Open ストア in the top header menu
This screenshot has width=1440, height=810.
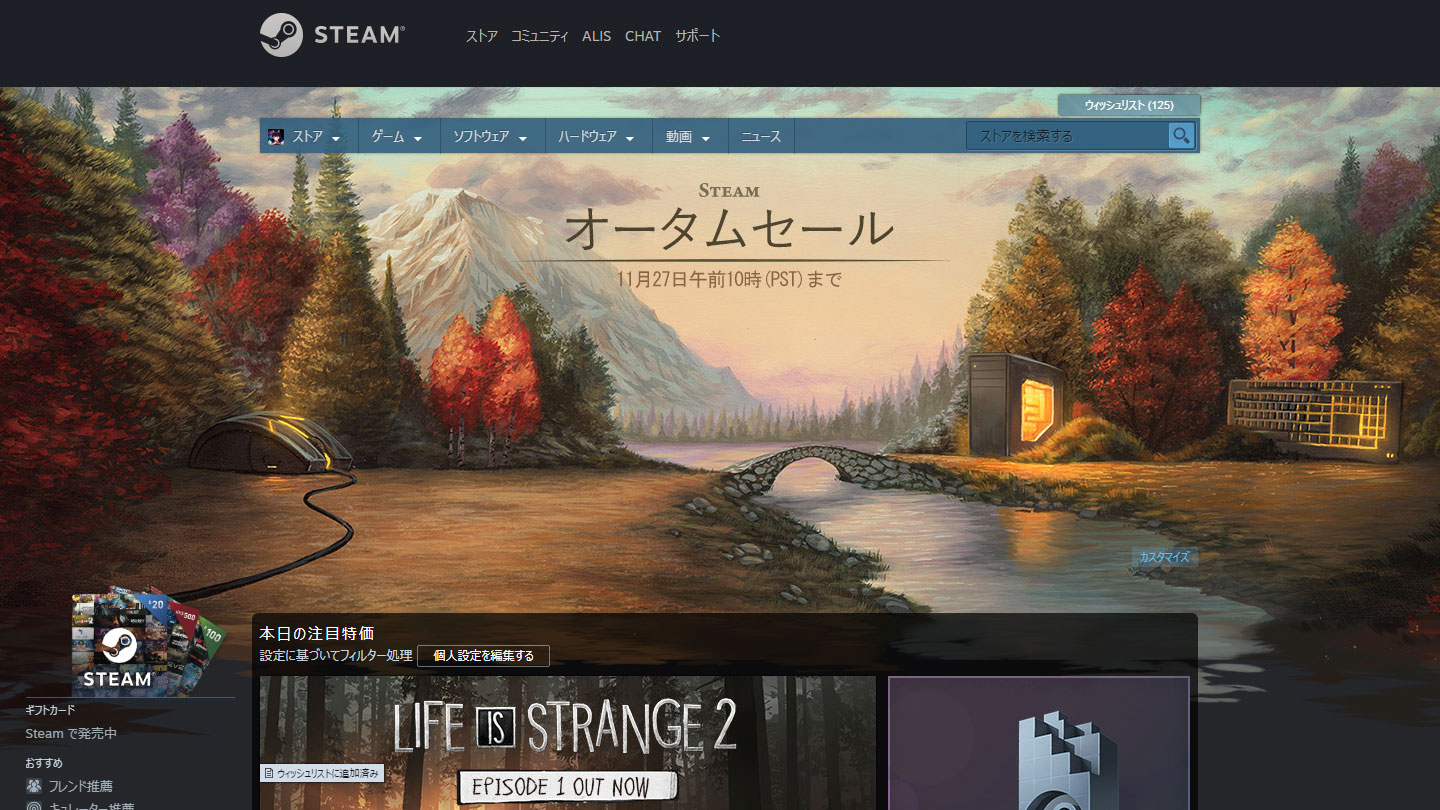pyautogui.click(x=482, y=36)
